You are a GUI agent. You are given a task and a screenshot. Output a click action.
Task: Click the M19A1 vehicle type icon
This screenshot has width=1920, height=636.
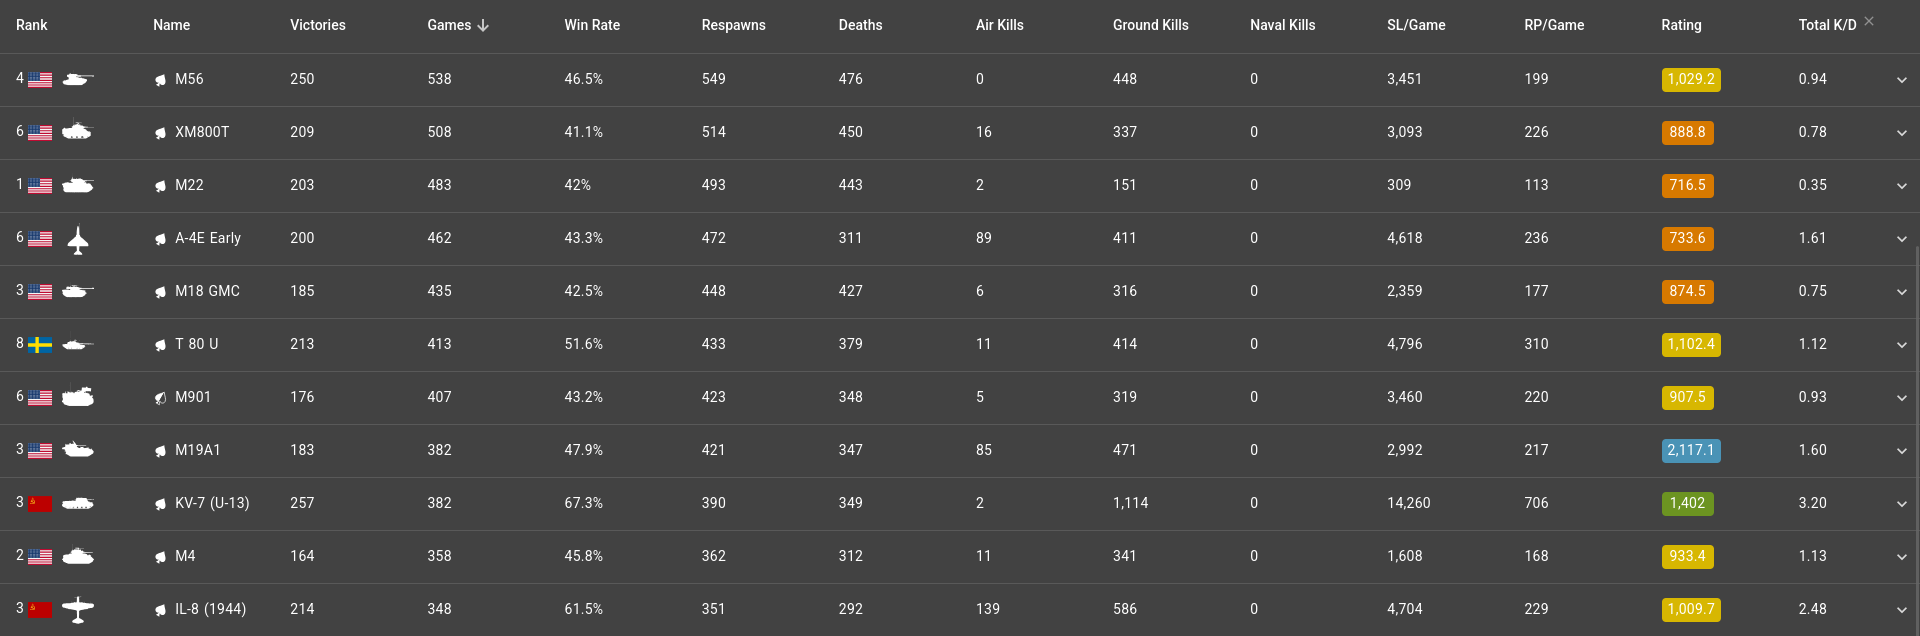(x=78, y=450)
